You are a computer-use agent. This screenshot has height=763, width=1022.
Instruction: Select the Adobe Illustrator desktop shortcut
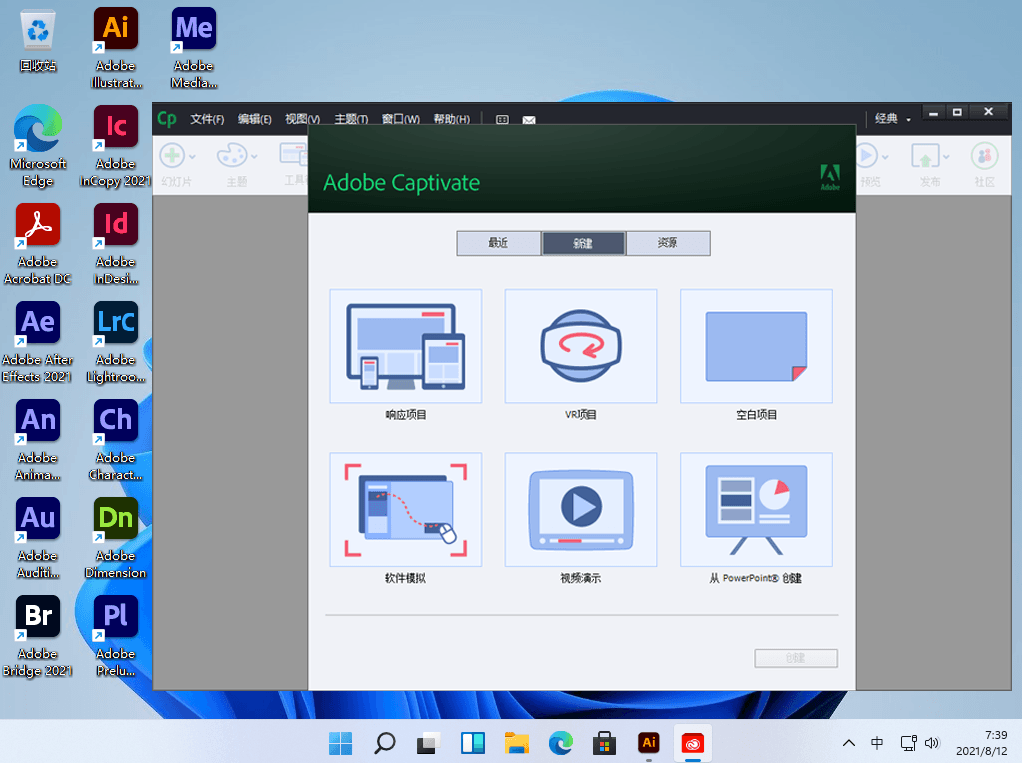(115, 48)
